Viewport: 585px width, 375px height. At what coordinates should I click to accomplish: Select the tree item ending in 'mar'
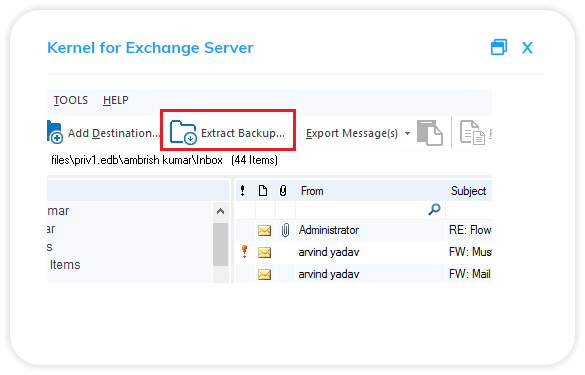[58, 211]
